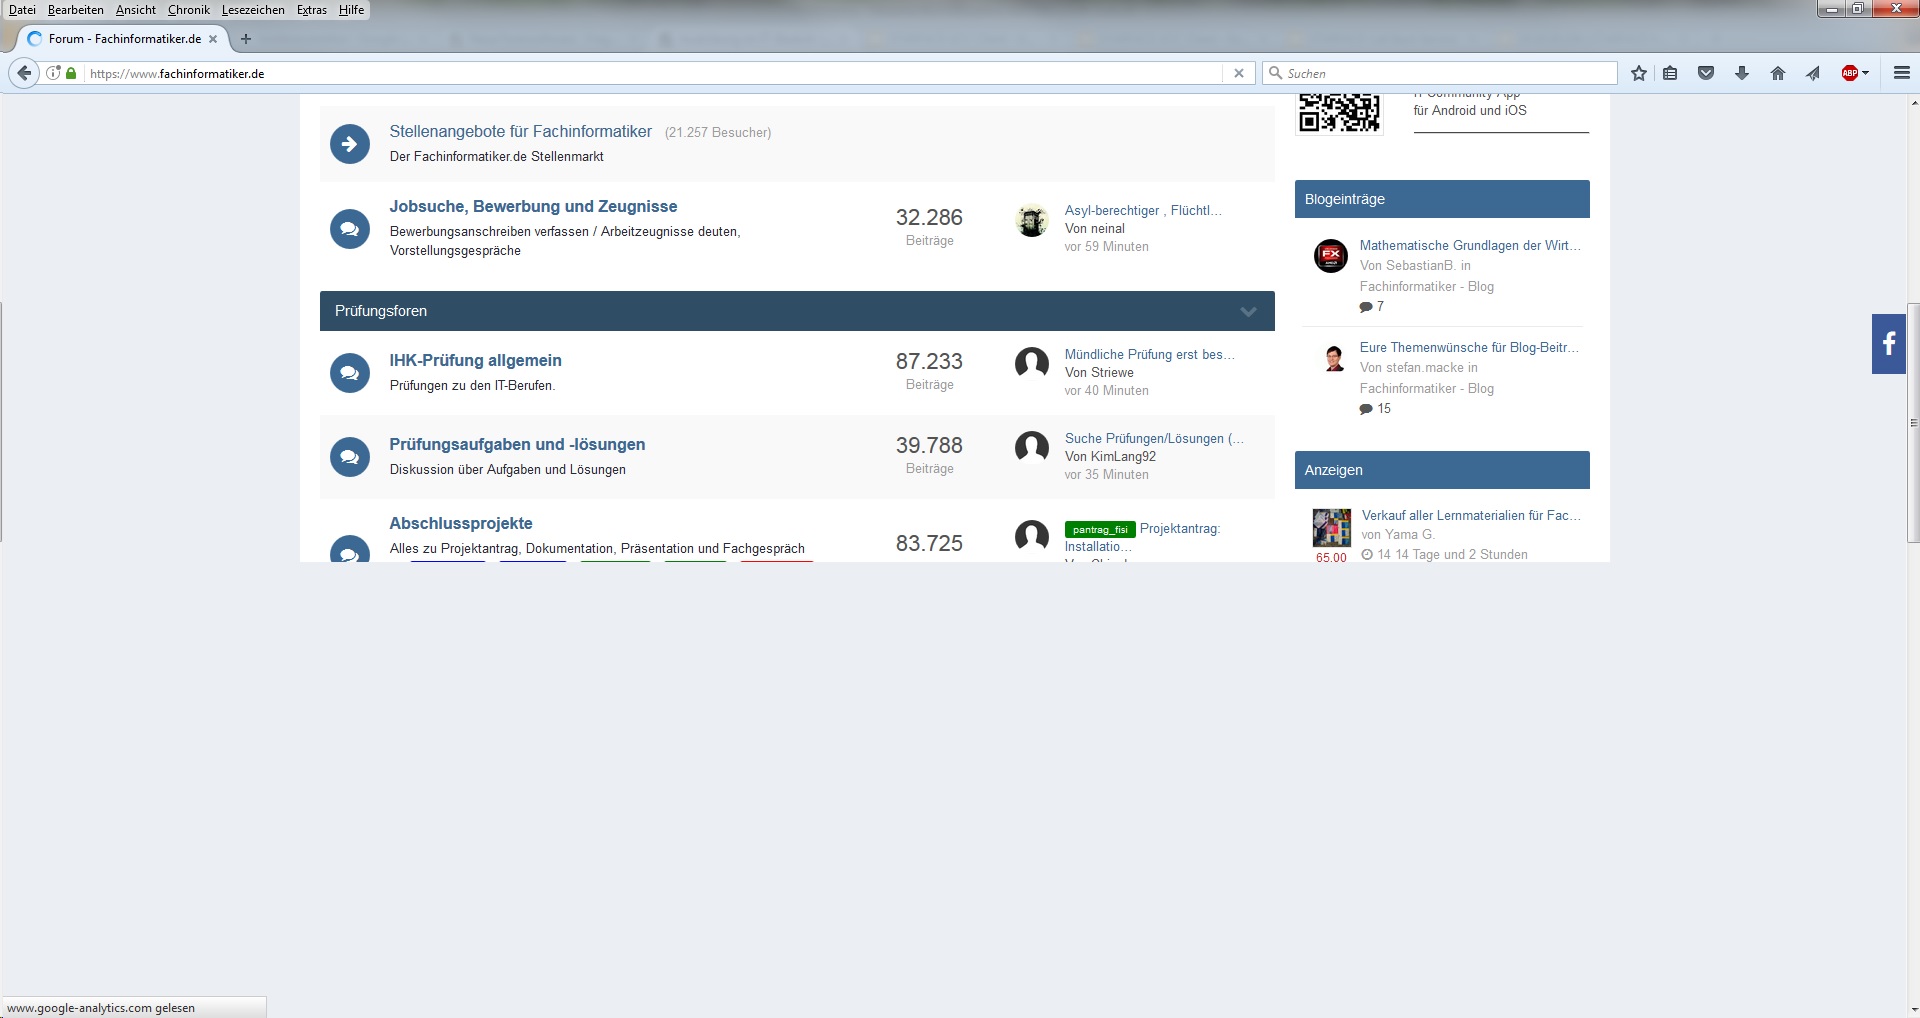Open the downloads arrow icon
The height and width of the screenshot is (1018, 1920).
coord(1742,73)
